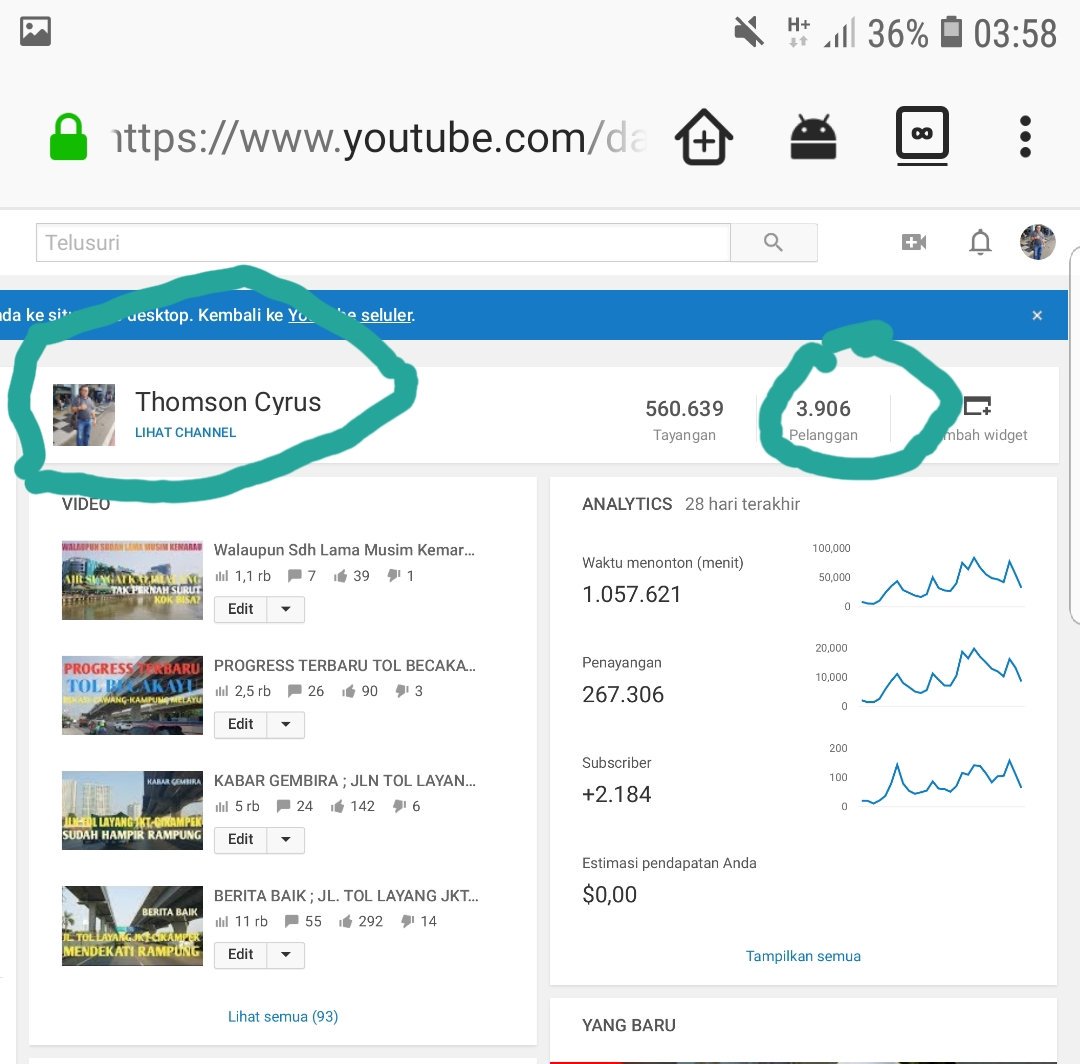Image resolution: width=1080 pixels, height=1064 pixels.
Task: Open the BERITA BAIK video thumbnail
Action: pos(132,926)
